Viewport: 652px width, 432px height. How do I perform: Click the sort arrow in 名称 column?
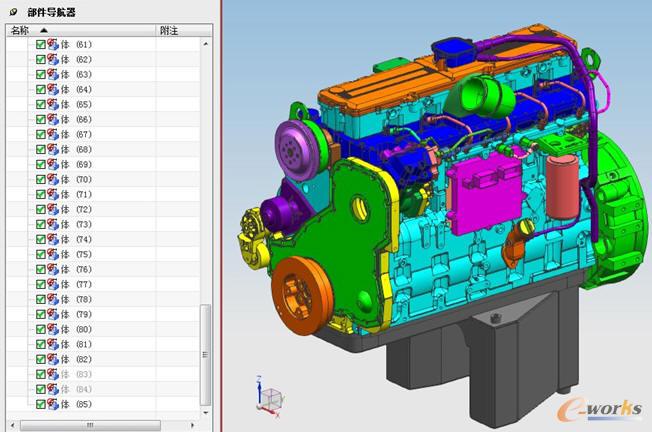(x=44, y=31)
